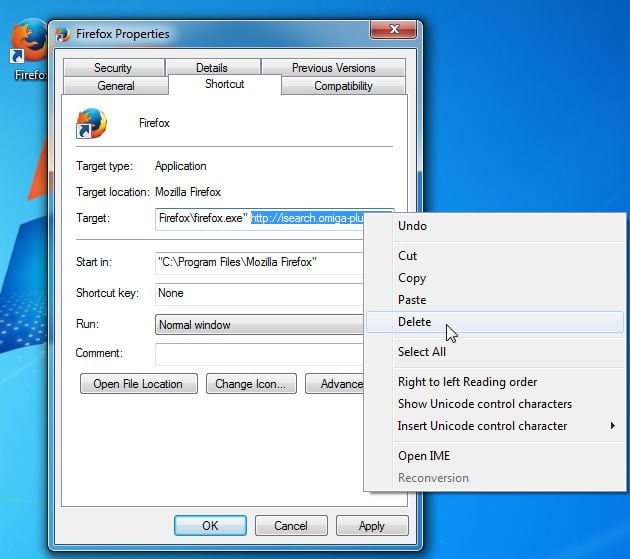Switch to the Security tab
The image size is (630, 559).
pos(113,68)
